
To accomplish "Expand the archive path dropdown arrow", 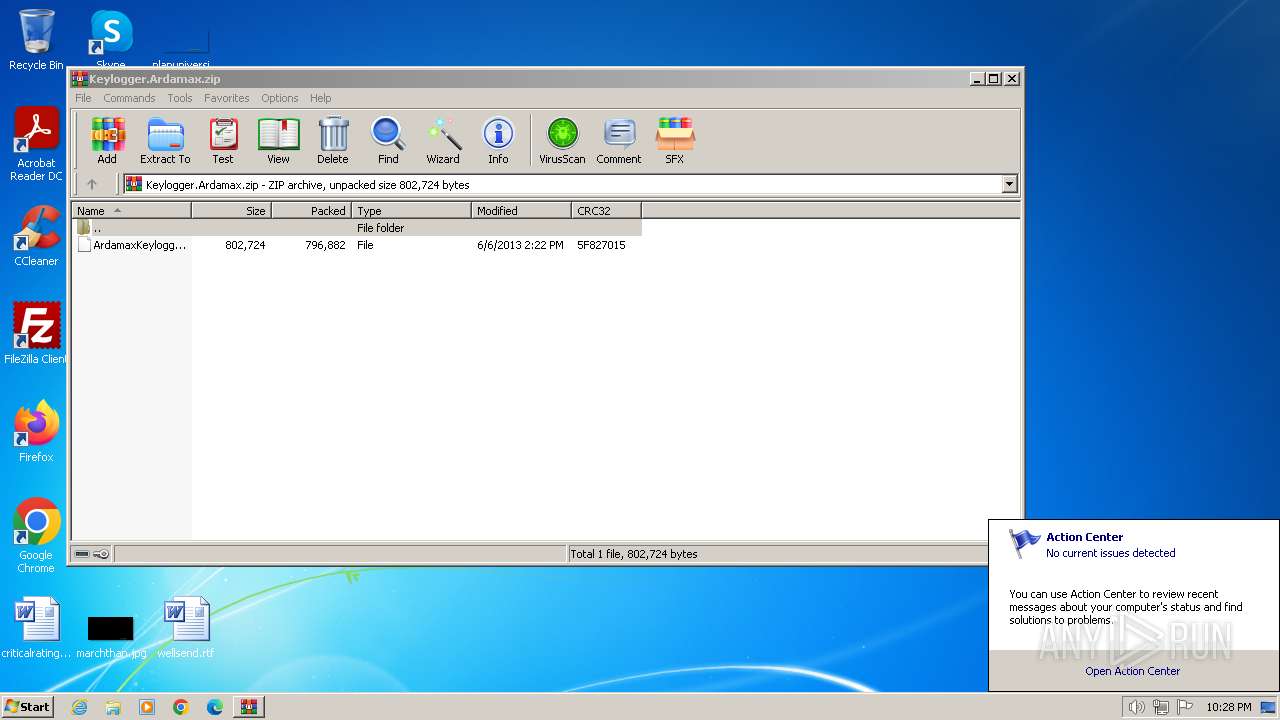I will 1009,184.
